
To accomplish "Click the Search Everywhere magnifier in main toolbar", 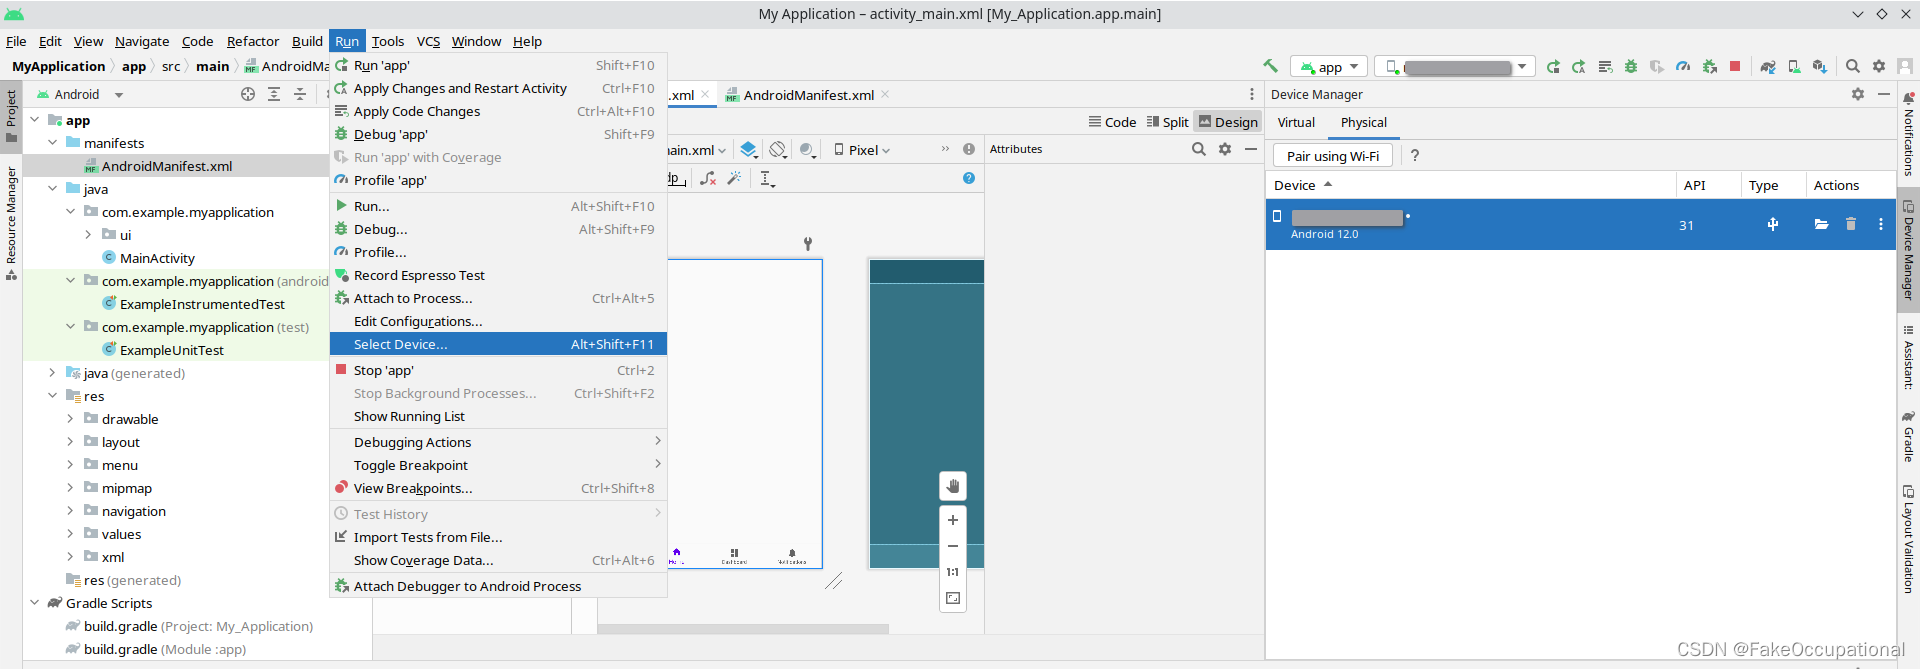I will (x=1853, y=66).
